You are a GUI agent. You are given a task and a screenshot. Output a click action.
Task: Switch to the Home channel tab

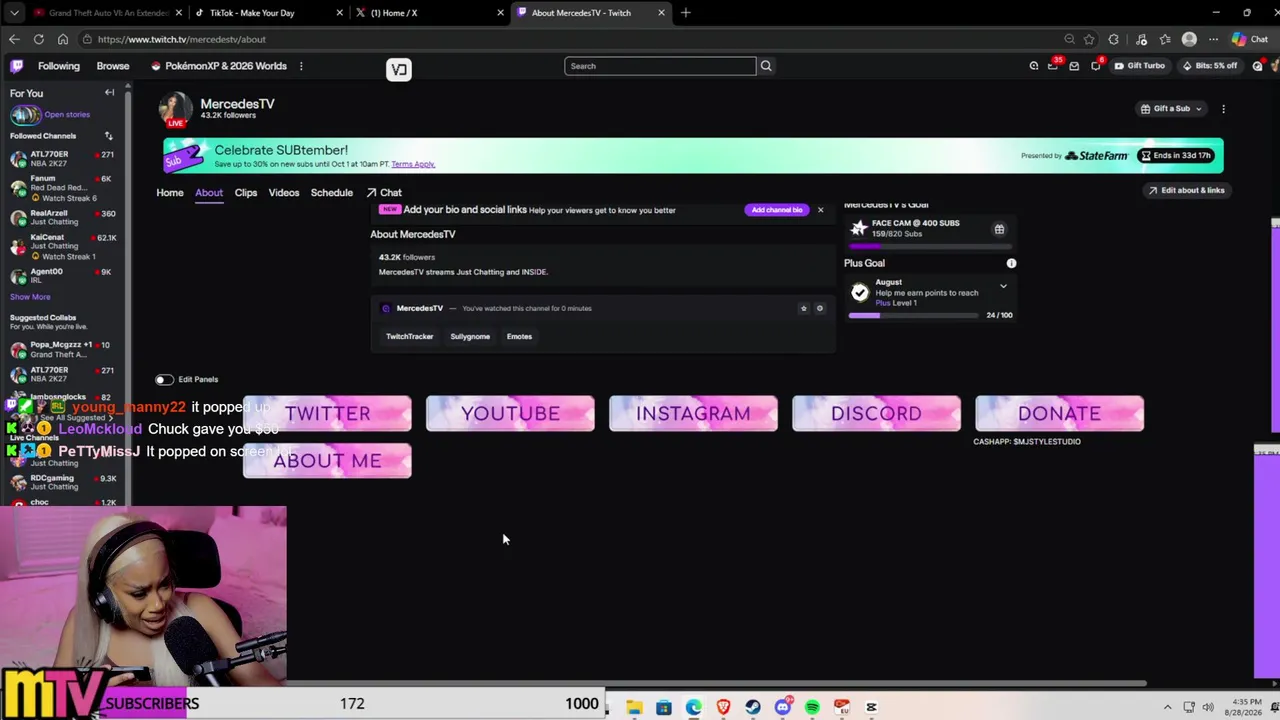coord(170,193)
